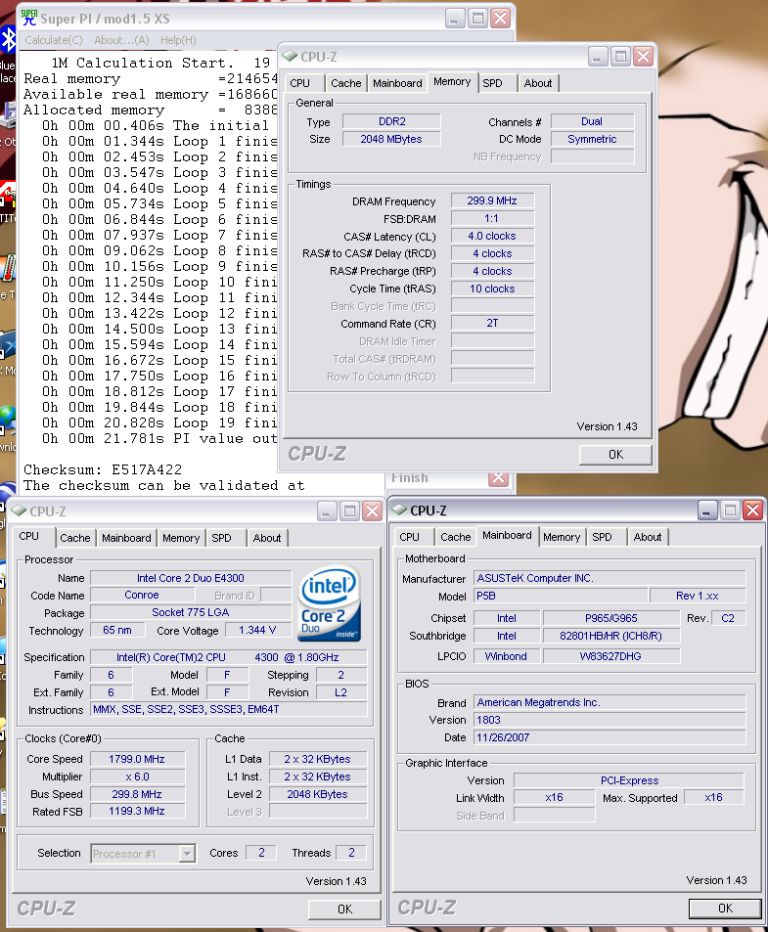Click the Cycle Time (tRAS) value 10 clocks

(492, 289)
